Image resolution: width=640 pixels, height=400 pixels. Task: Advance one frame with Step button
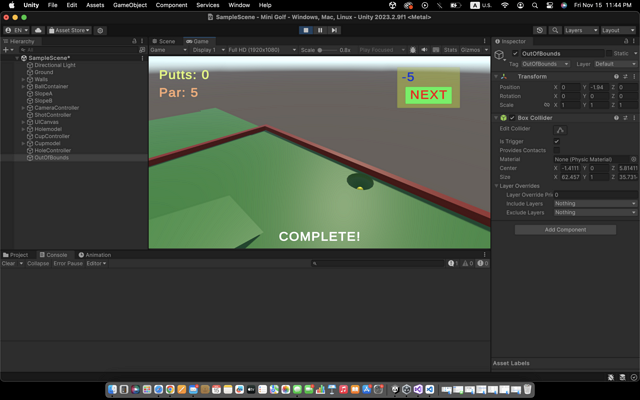click(334, 30)
